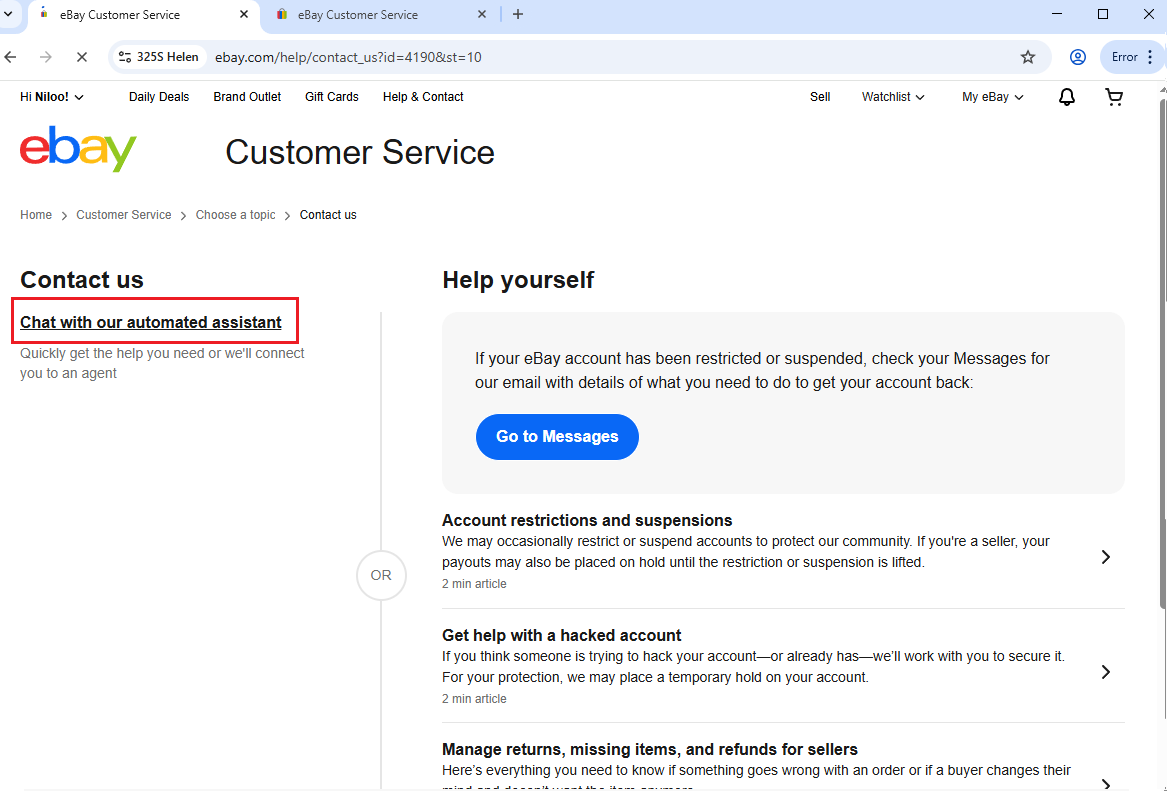Open the tab search dropdown arrow
Image resolution: width=1167 pixels, height=791 pixels.
8,14
